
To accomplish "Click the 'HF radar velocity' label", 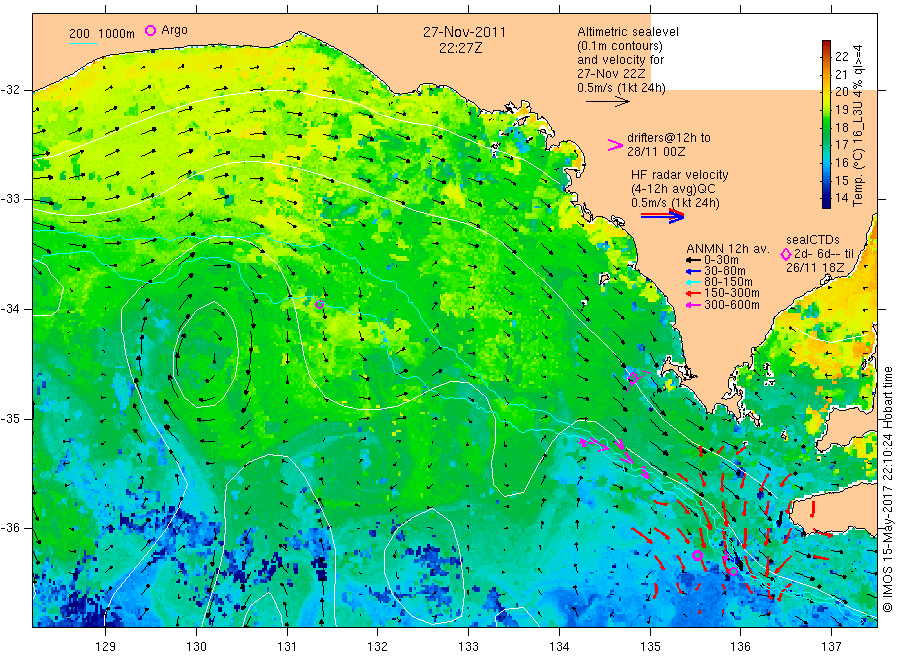I will pyautogui.click(x=680, y=174).
